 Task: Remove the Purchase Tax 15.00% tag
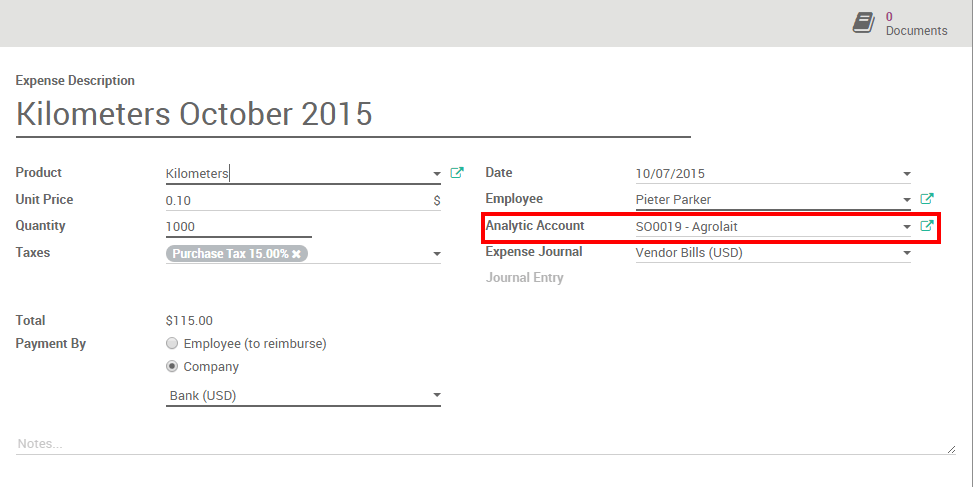click(x=297, y=254)
